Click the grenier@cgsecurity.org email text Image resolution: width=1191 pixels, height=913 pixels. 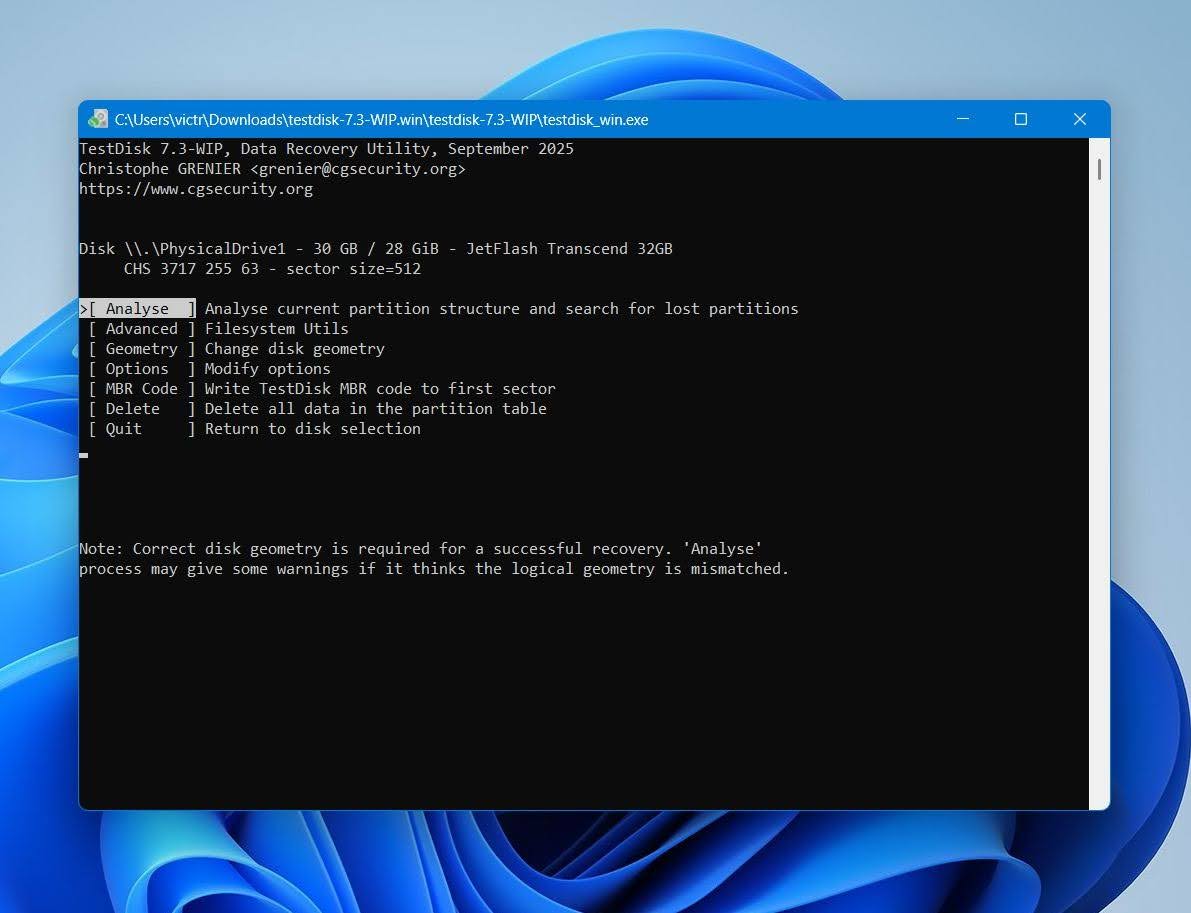click(358, 169)
